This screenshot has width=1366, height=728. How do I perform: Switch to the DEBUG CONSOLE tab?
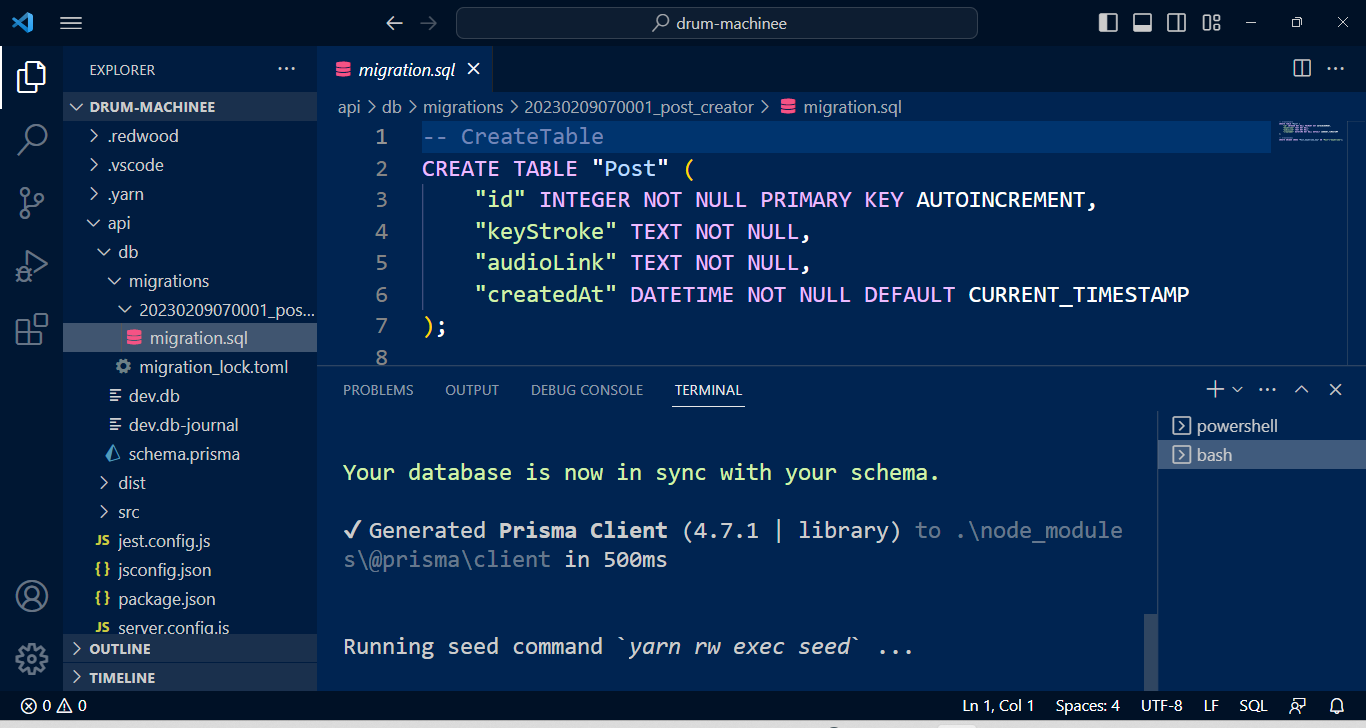click(587, 390)
